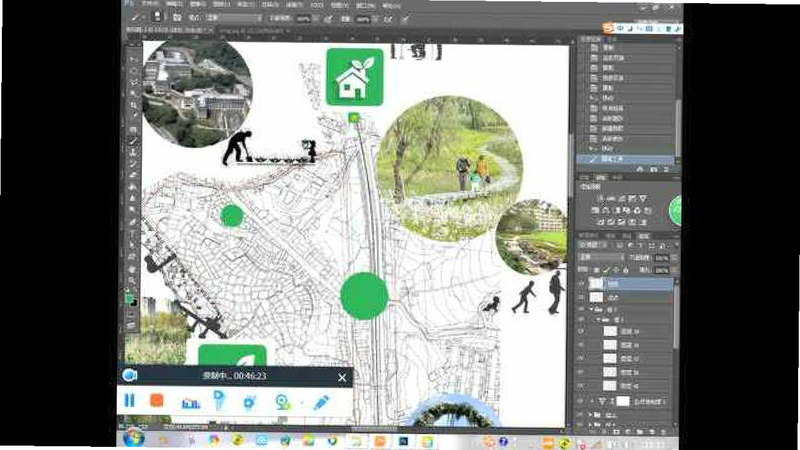800x450 pixels.
Task: Open the layer fill value dropdown
Action: pyautogui.click(x=674, y=270)
